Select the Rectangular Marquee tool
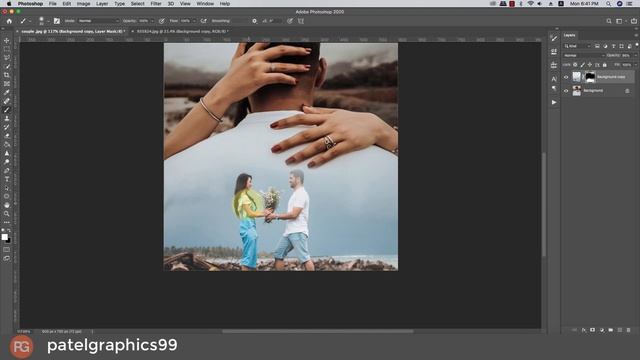 click(x=7, y=49)
